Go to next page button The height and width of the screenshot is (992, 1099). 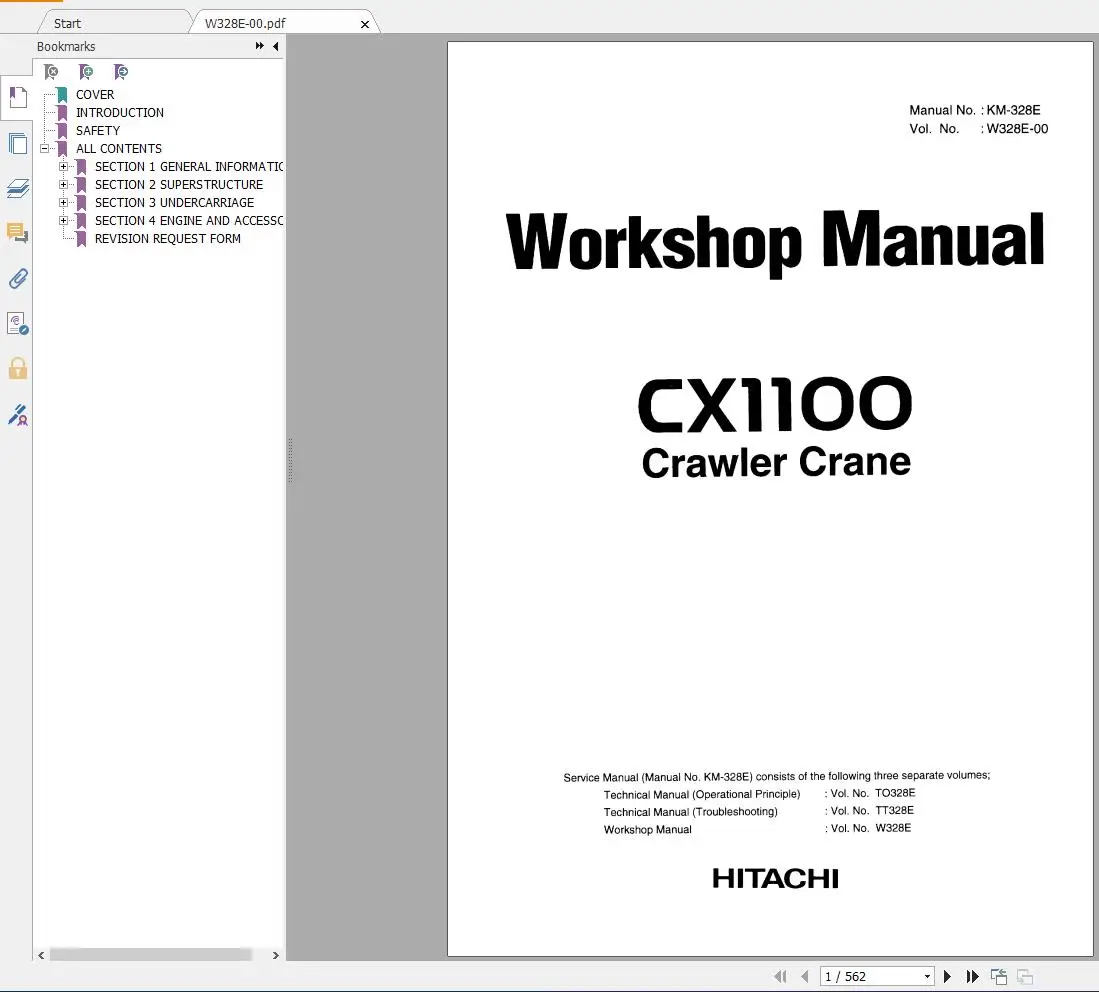coord(948,977)
